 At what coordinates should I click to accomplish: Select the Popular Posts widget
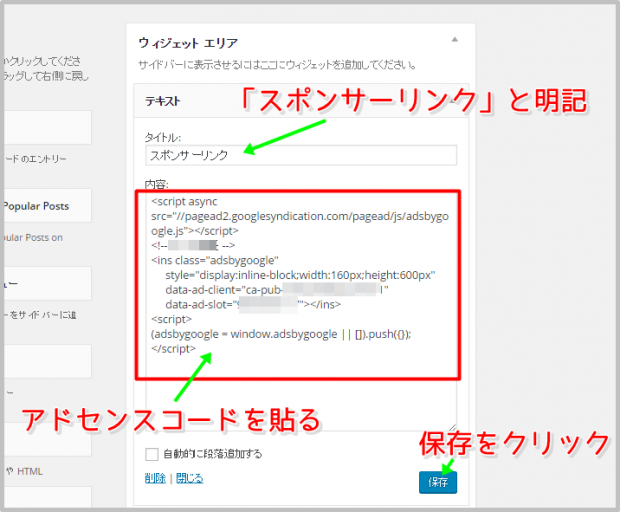pyautogui.click(x=47, y=206)
